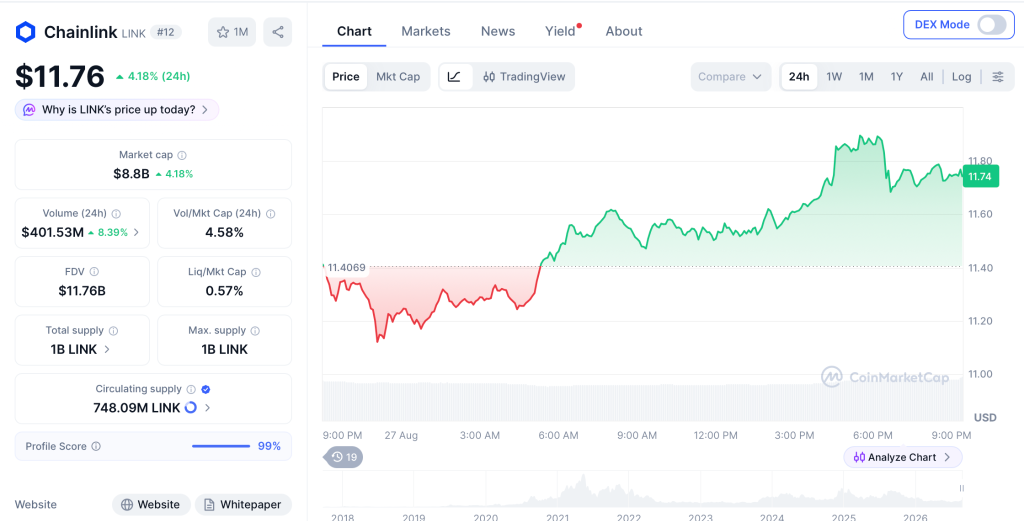Click the historical range mini chart
Image resolution: width=1024 pixels, height=521 pixels.
pyautogui.click(x=642, y=488)
